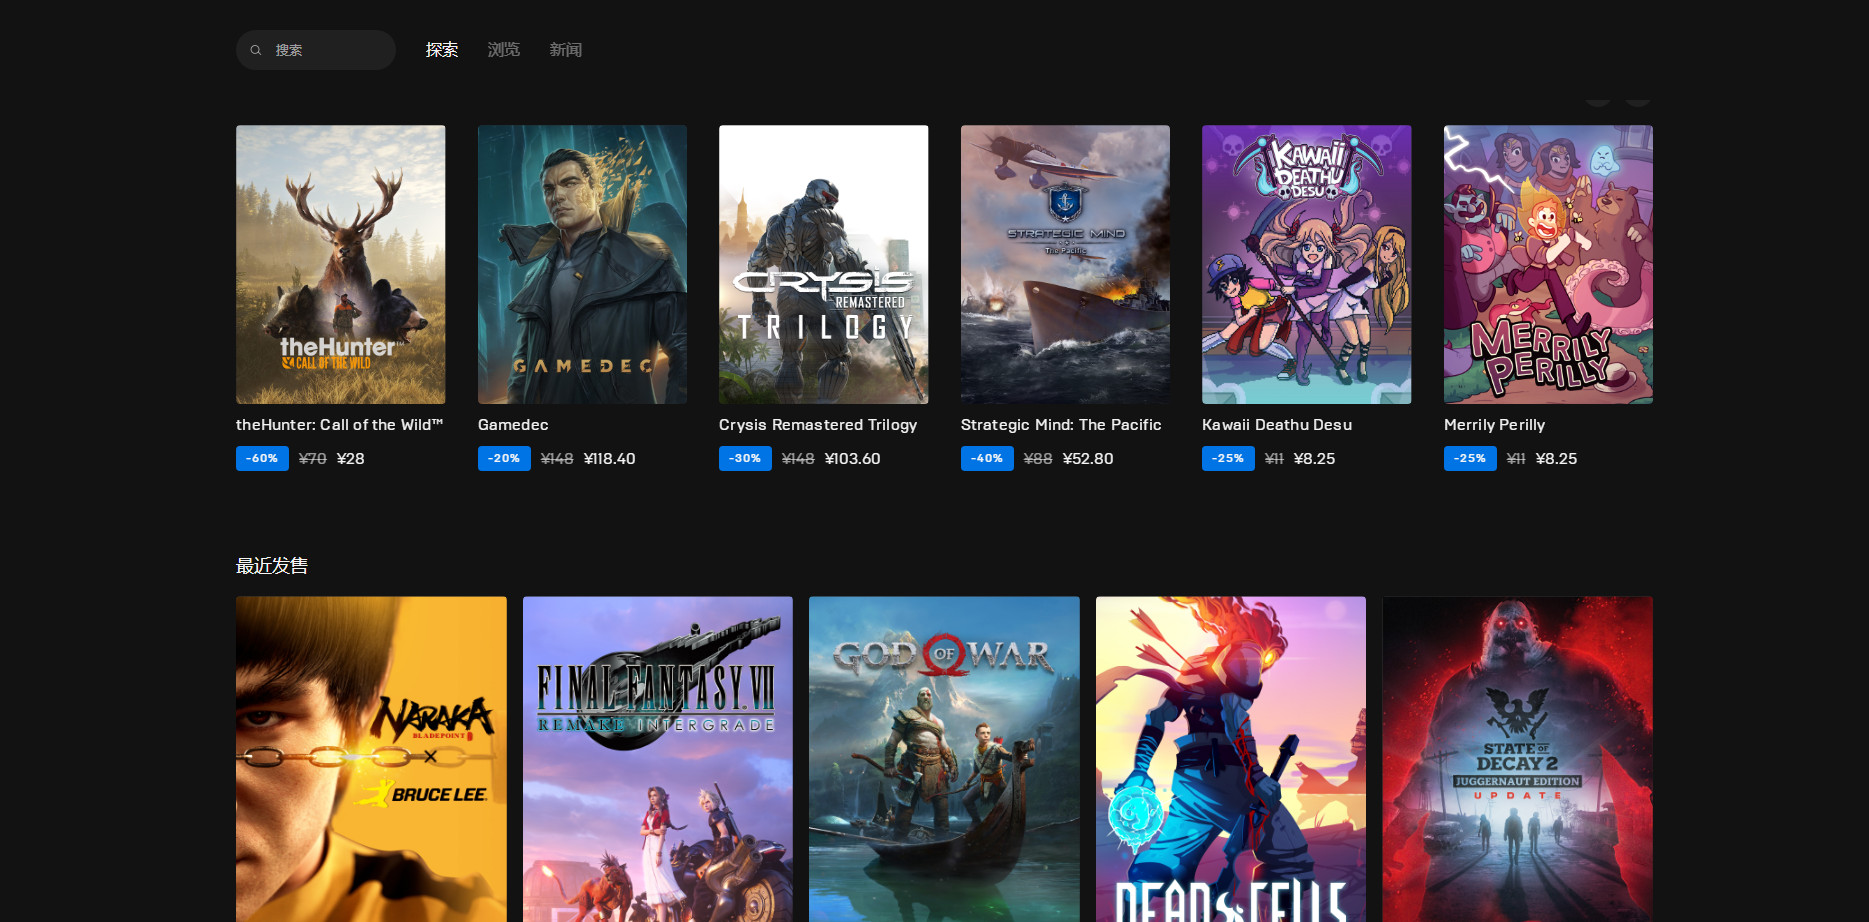
Task: Click the ¥28 sale price
Action: (x=351, y=459)
